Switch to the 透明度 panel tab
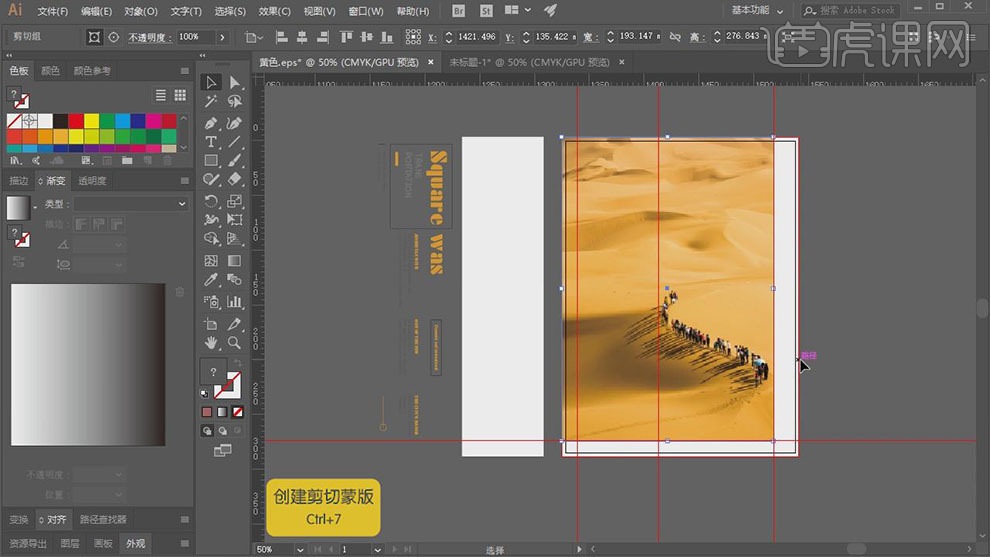Viewport: 990px width, 557px height. coord(92,181)
